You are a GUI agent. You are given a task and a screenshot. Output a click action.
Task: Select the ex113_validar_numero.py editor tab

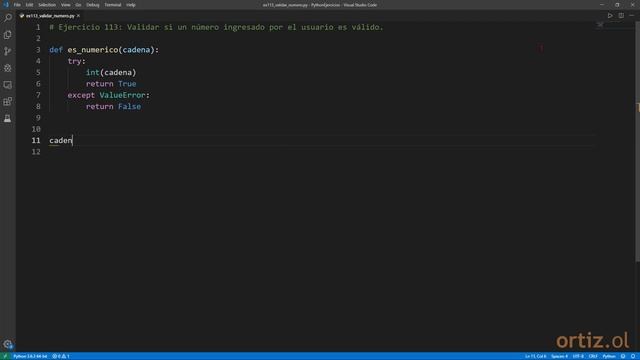49,16
